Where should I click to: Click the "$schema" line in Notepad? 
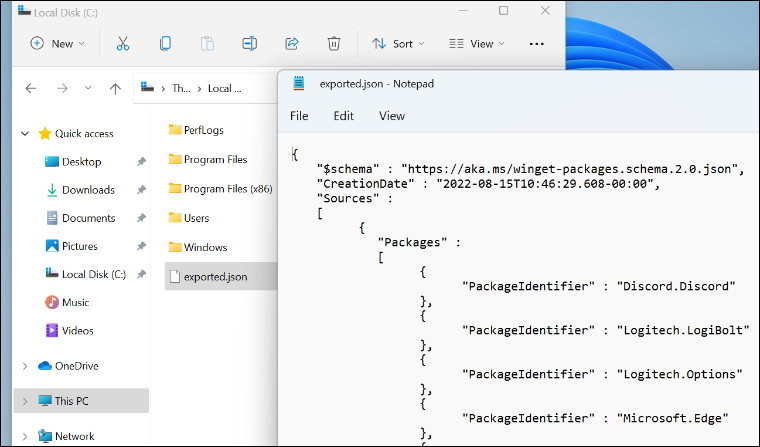[x=530, y=169]
